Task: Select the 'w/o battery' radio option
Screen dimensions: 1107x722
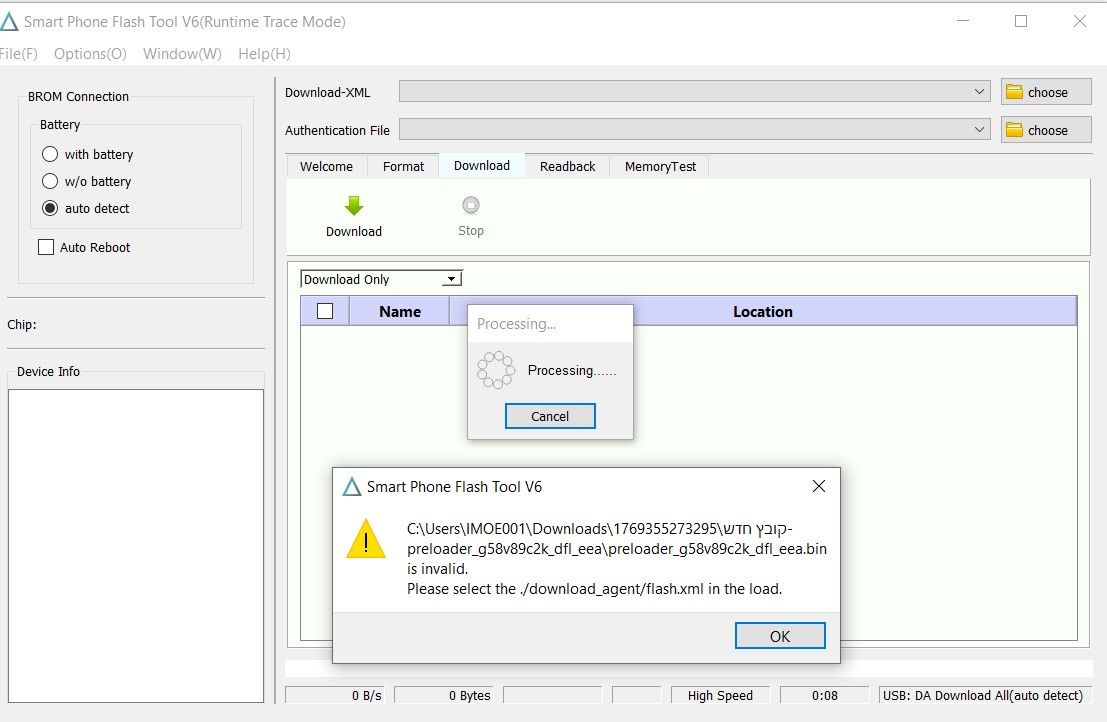Action: tap(49, 181)
